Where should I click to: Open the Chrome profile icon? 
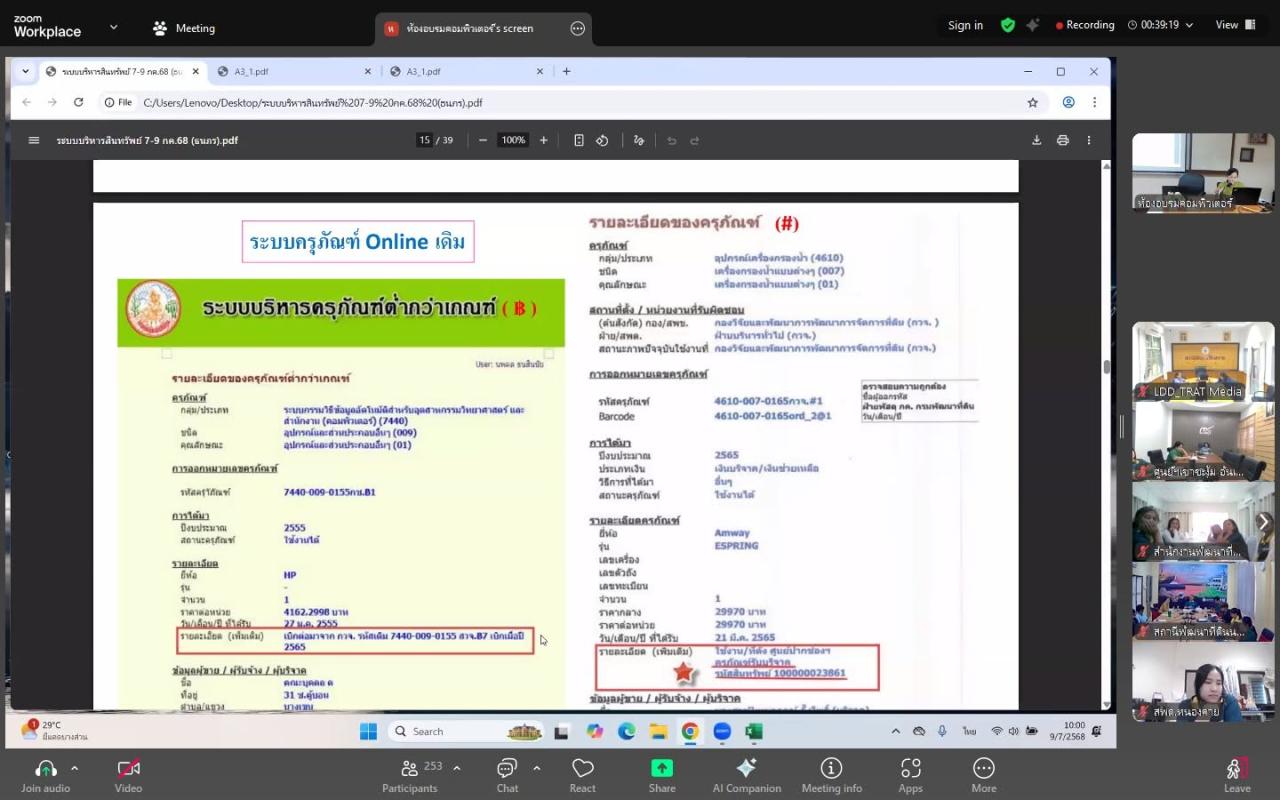click(1068, 102)
